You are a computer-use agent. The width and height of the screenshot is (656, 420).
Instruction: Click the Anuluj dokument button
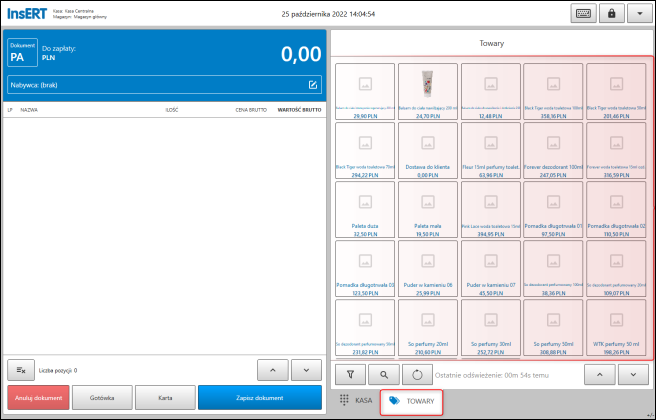[38, 398]
